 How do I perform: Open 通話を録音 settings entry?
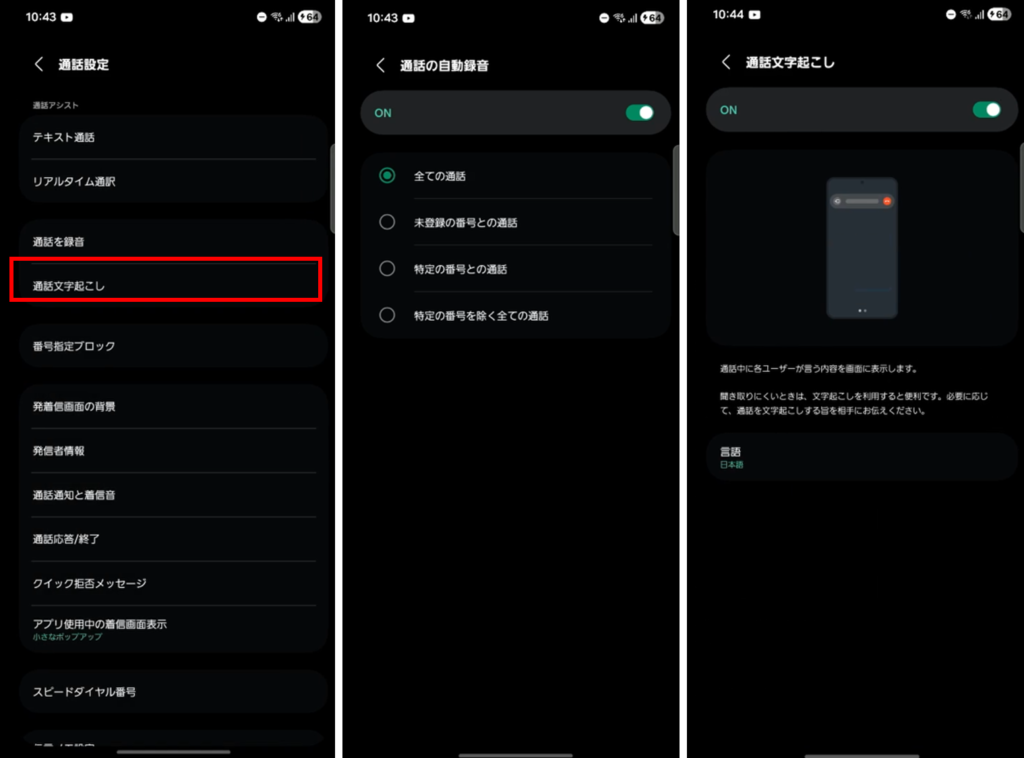pos(173,242)
